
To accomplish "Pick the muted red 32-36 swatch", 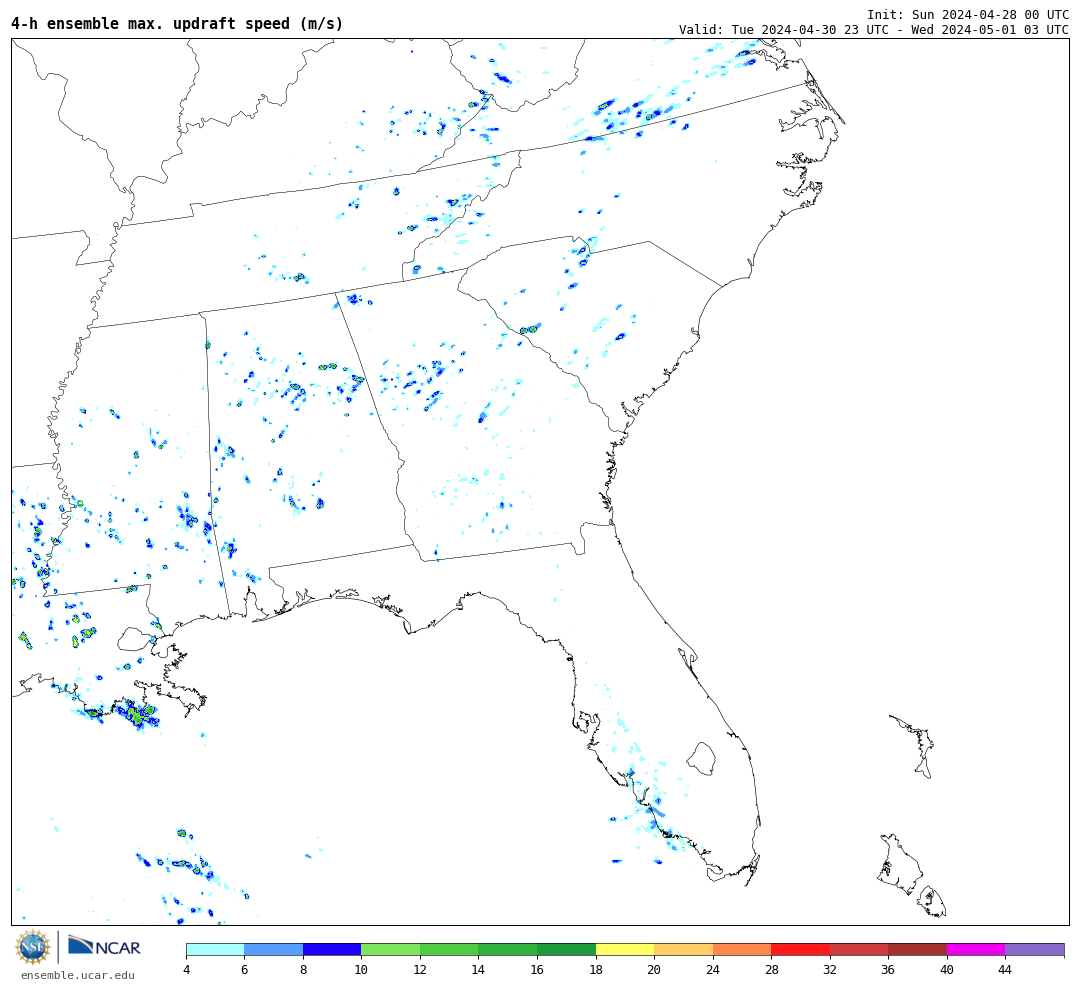I will click(859, 949).
